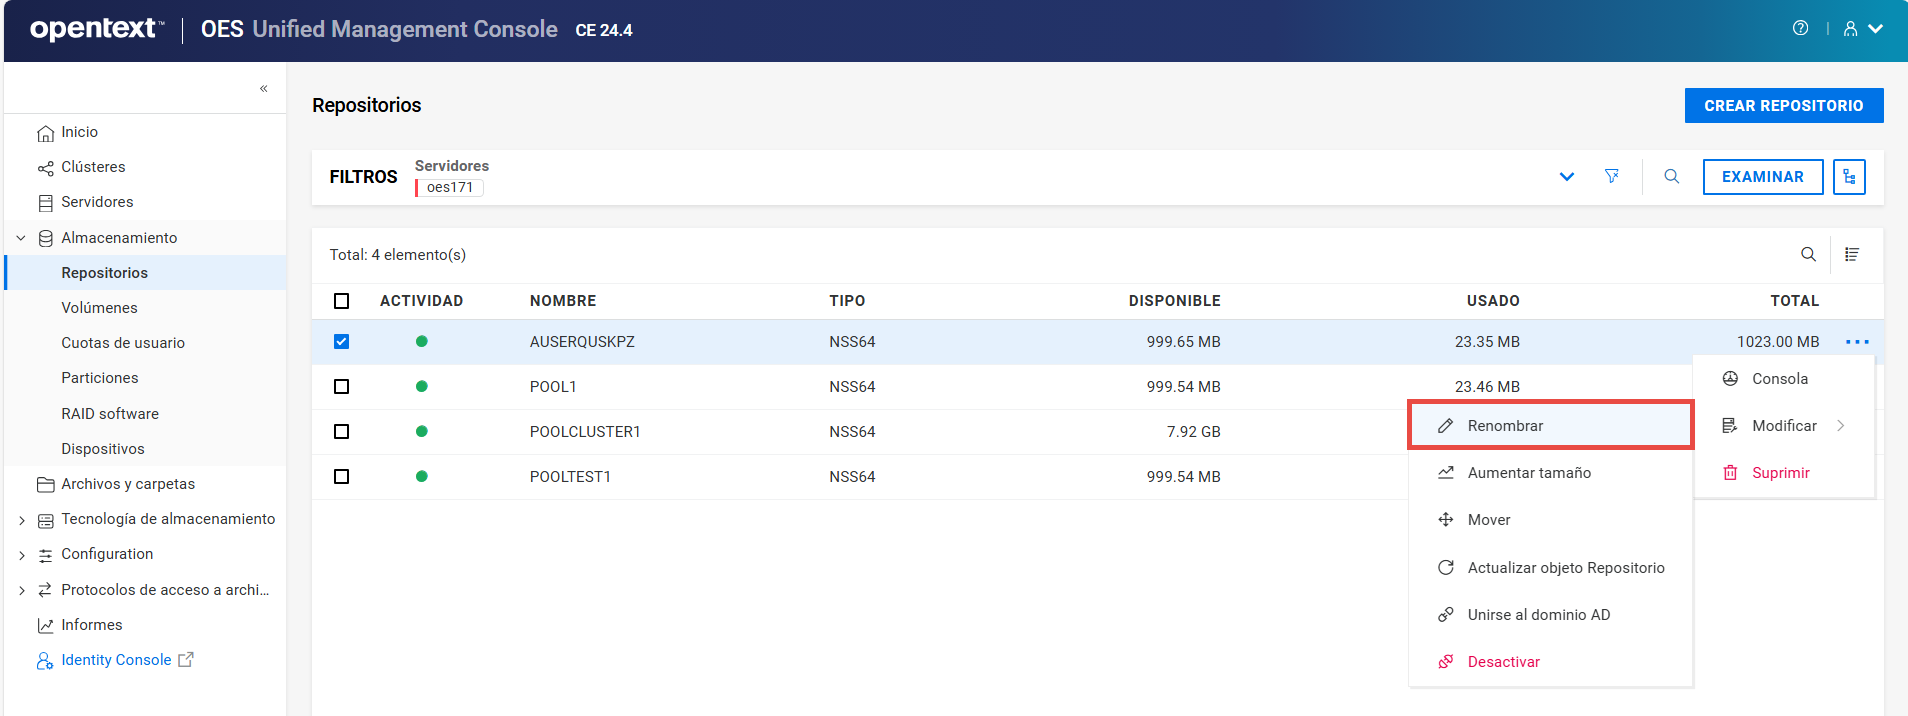Open the tree view icon beside EXAMINAR
This screenshot has height=716, width=1908.
(1849, 177)
